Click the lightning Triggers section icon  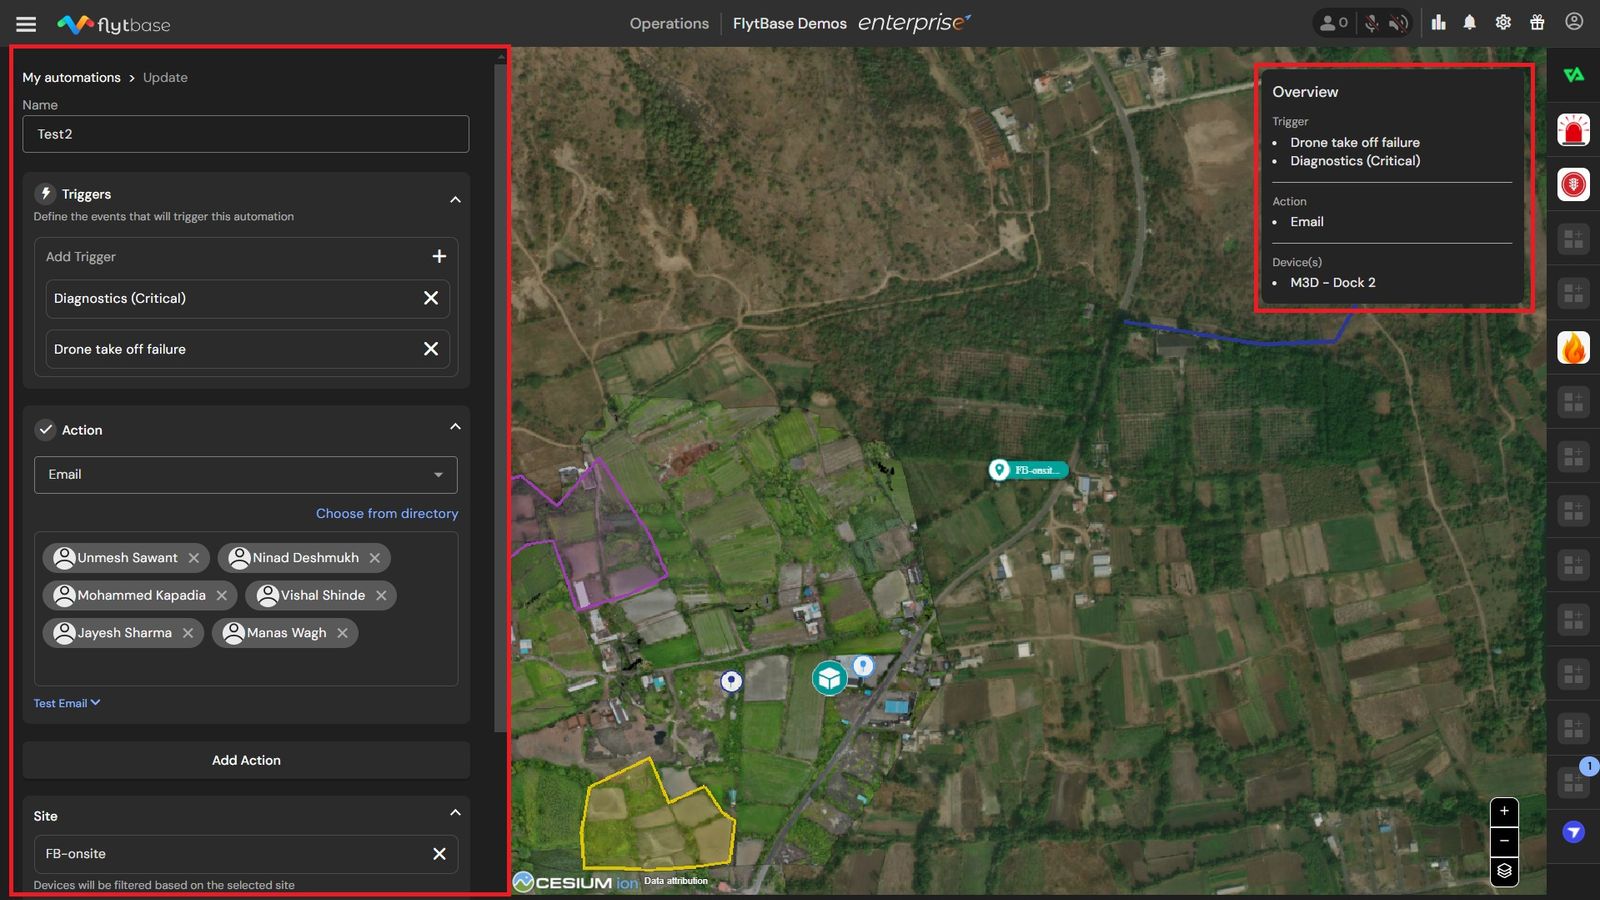click(x=45, y=194)
